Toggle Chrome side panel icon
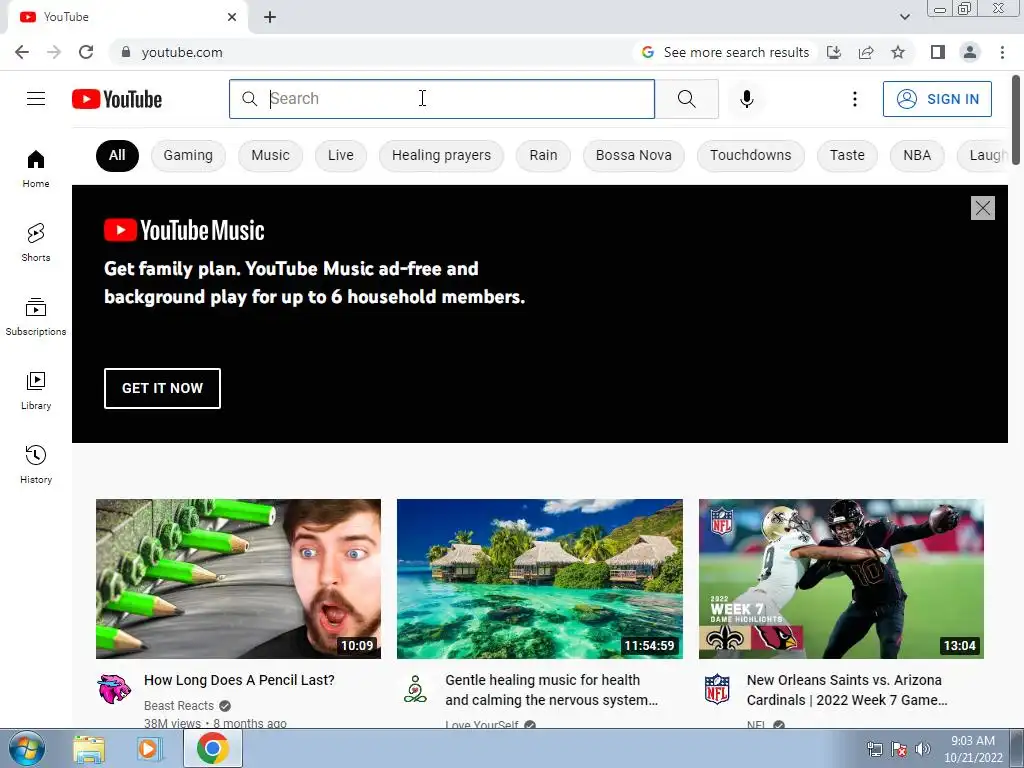 [x=938, y=52]
